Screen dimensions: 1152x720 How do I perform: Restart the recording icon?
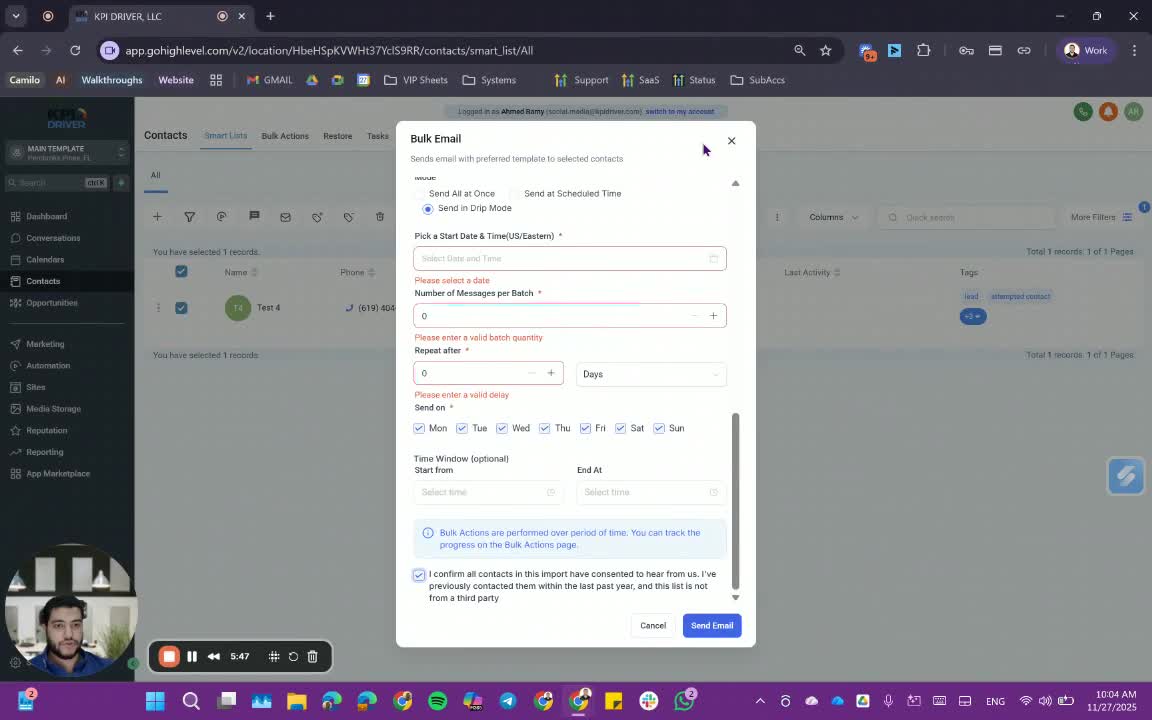point(293,657)
